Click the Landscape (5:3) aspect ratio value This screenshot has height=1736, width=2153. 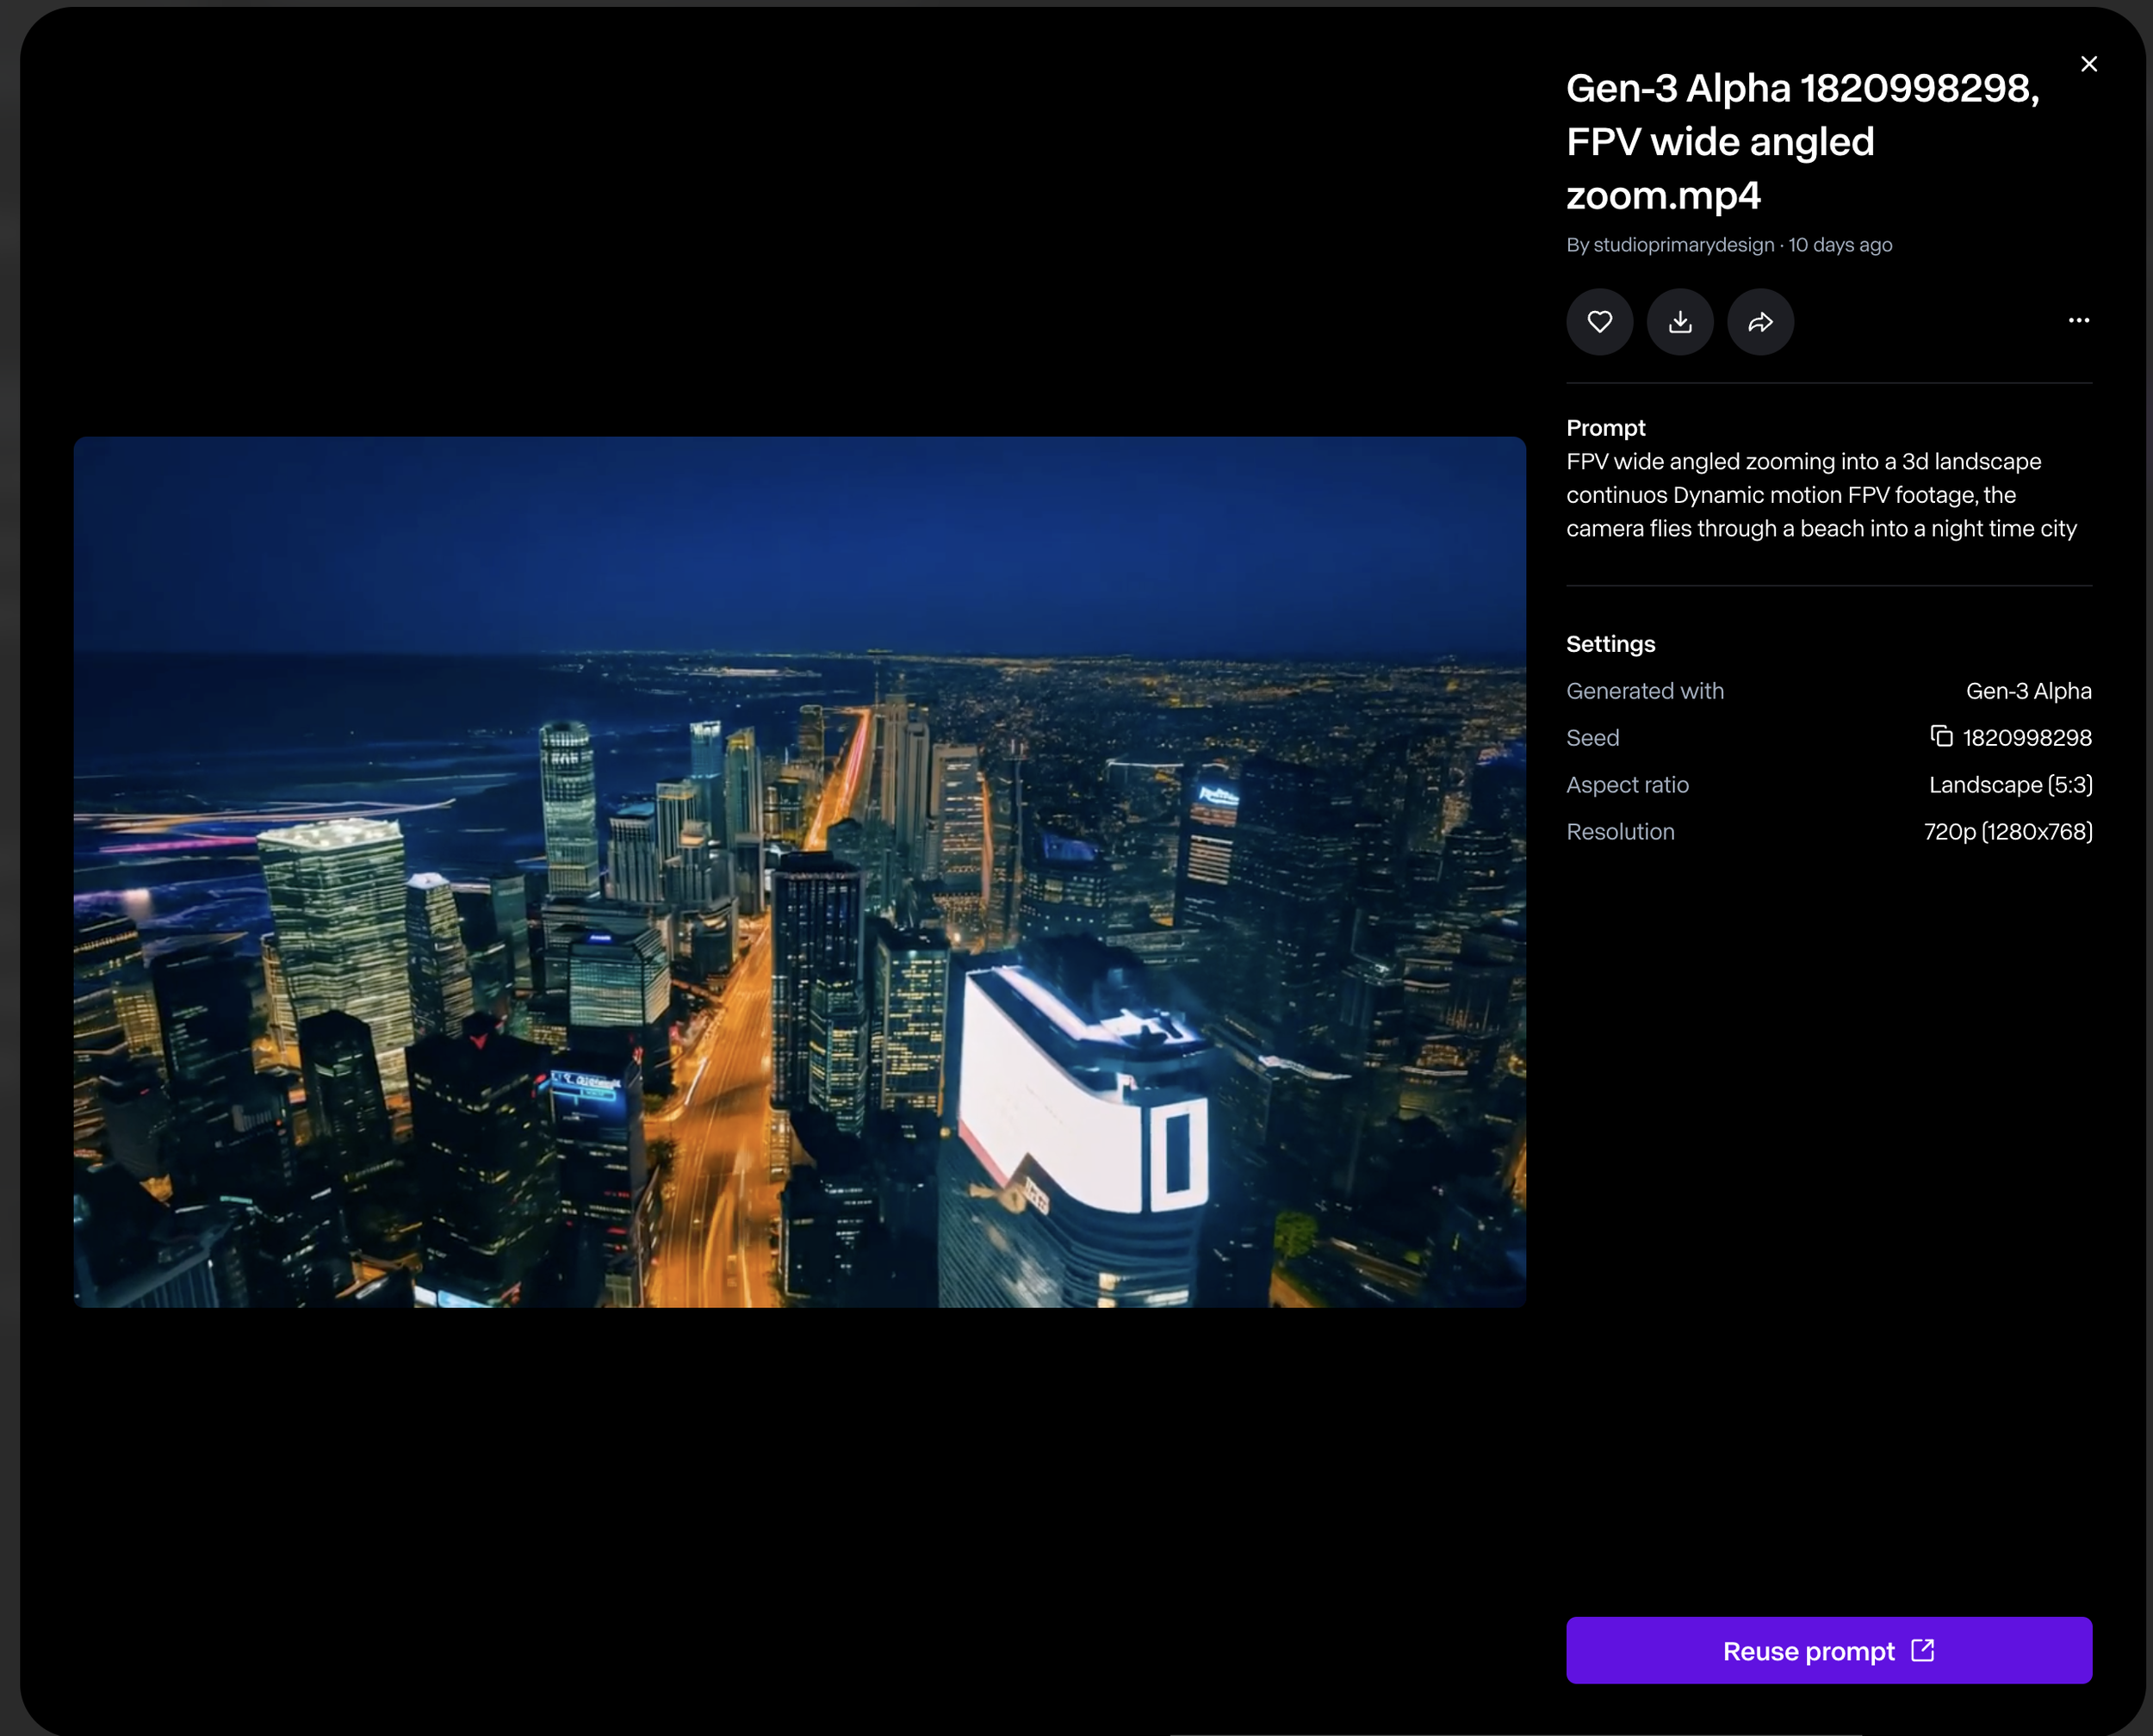[2010, 785]
